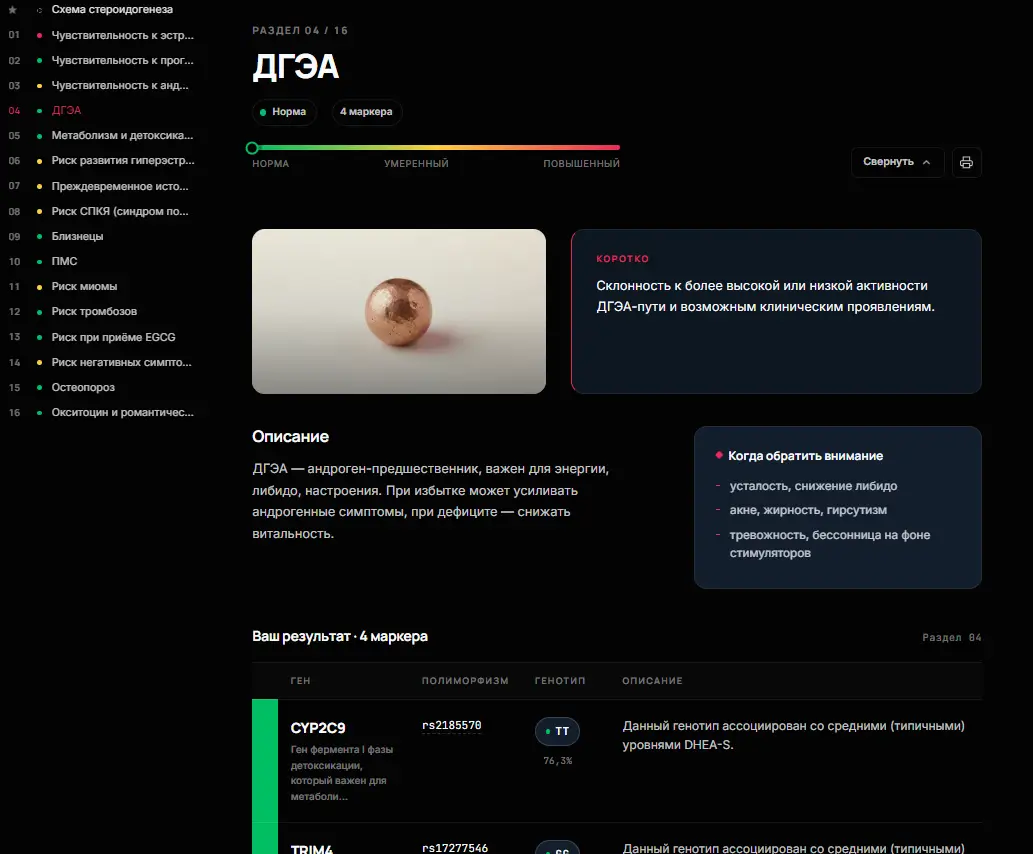
Task: Open section 07 Преждевременное исто...
Action: click(120, 186)
